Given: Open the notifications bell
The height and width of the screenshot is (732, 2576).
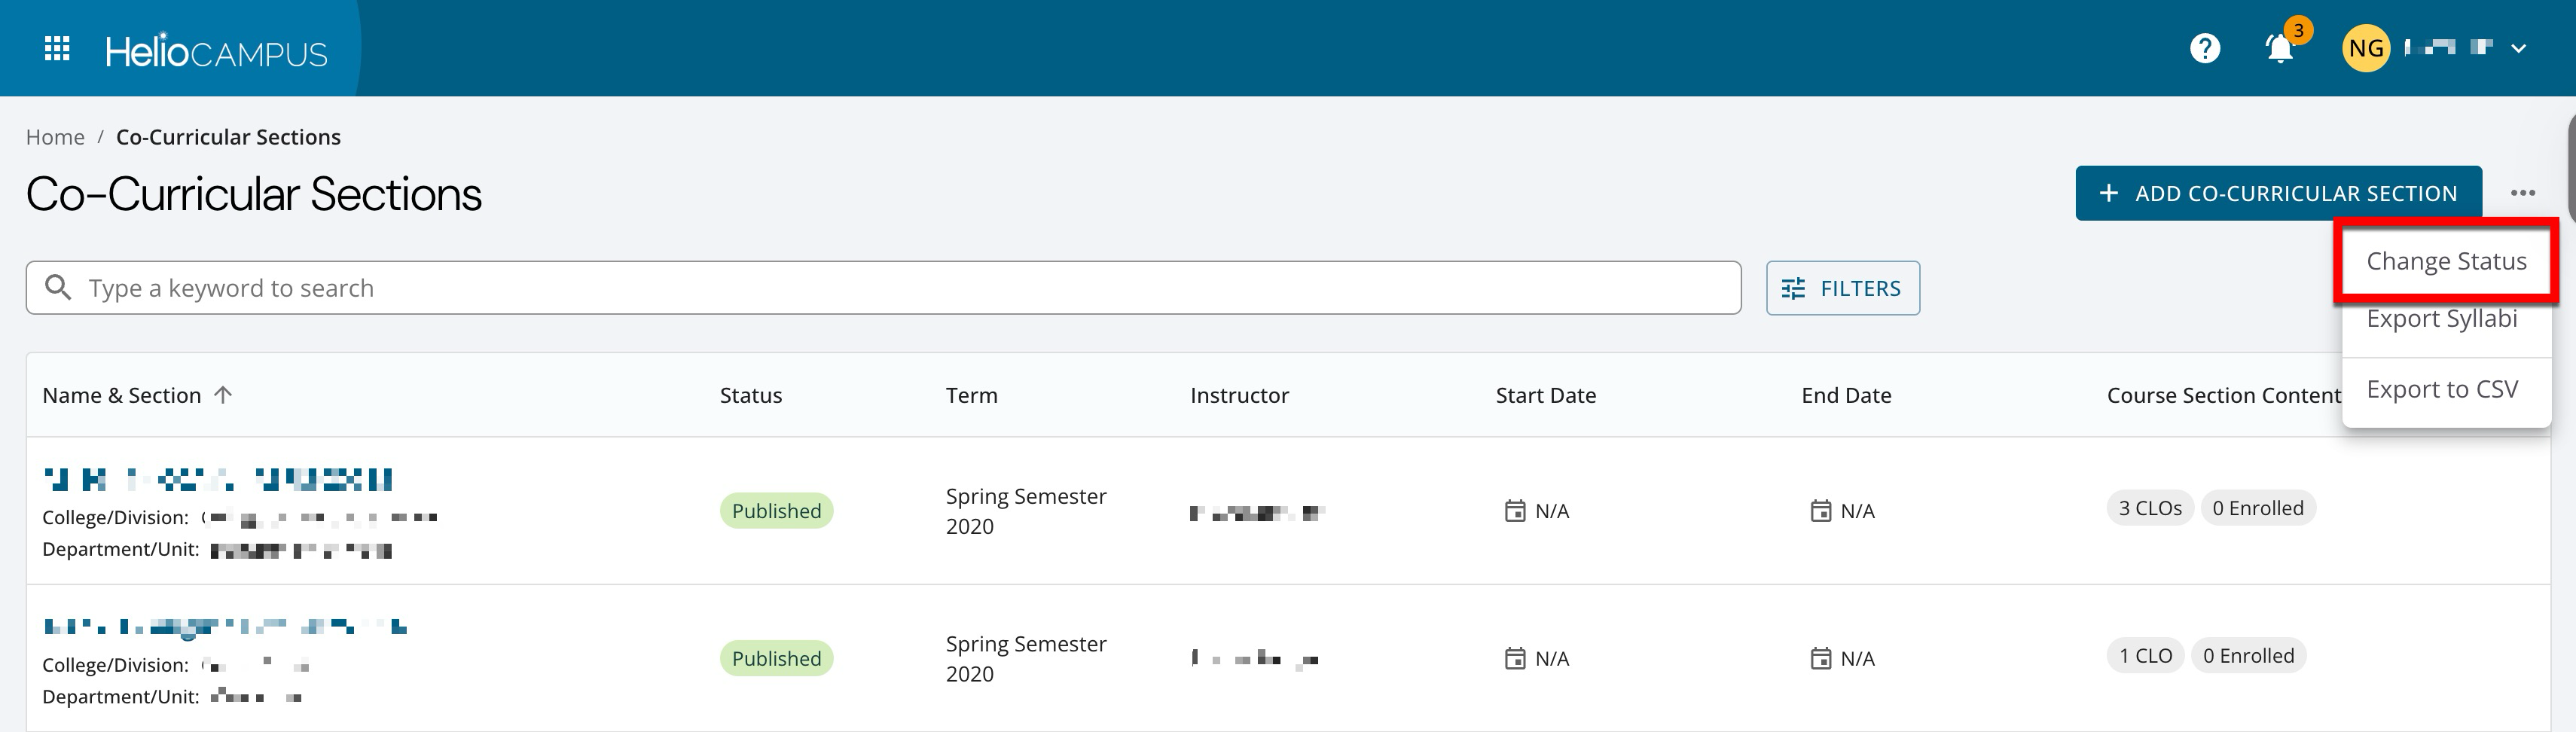Looking at the screenshot, I should [2279, 48].
